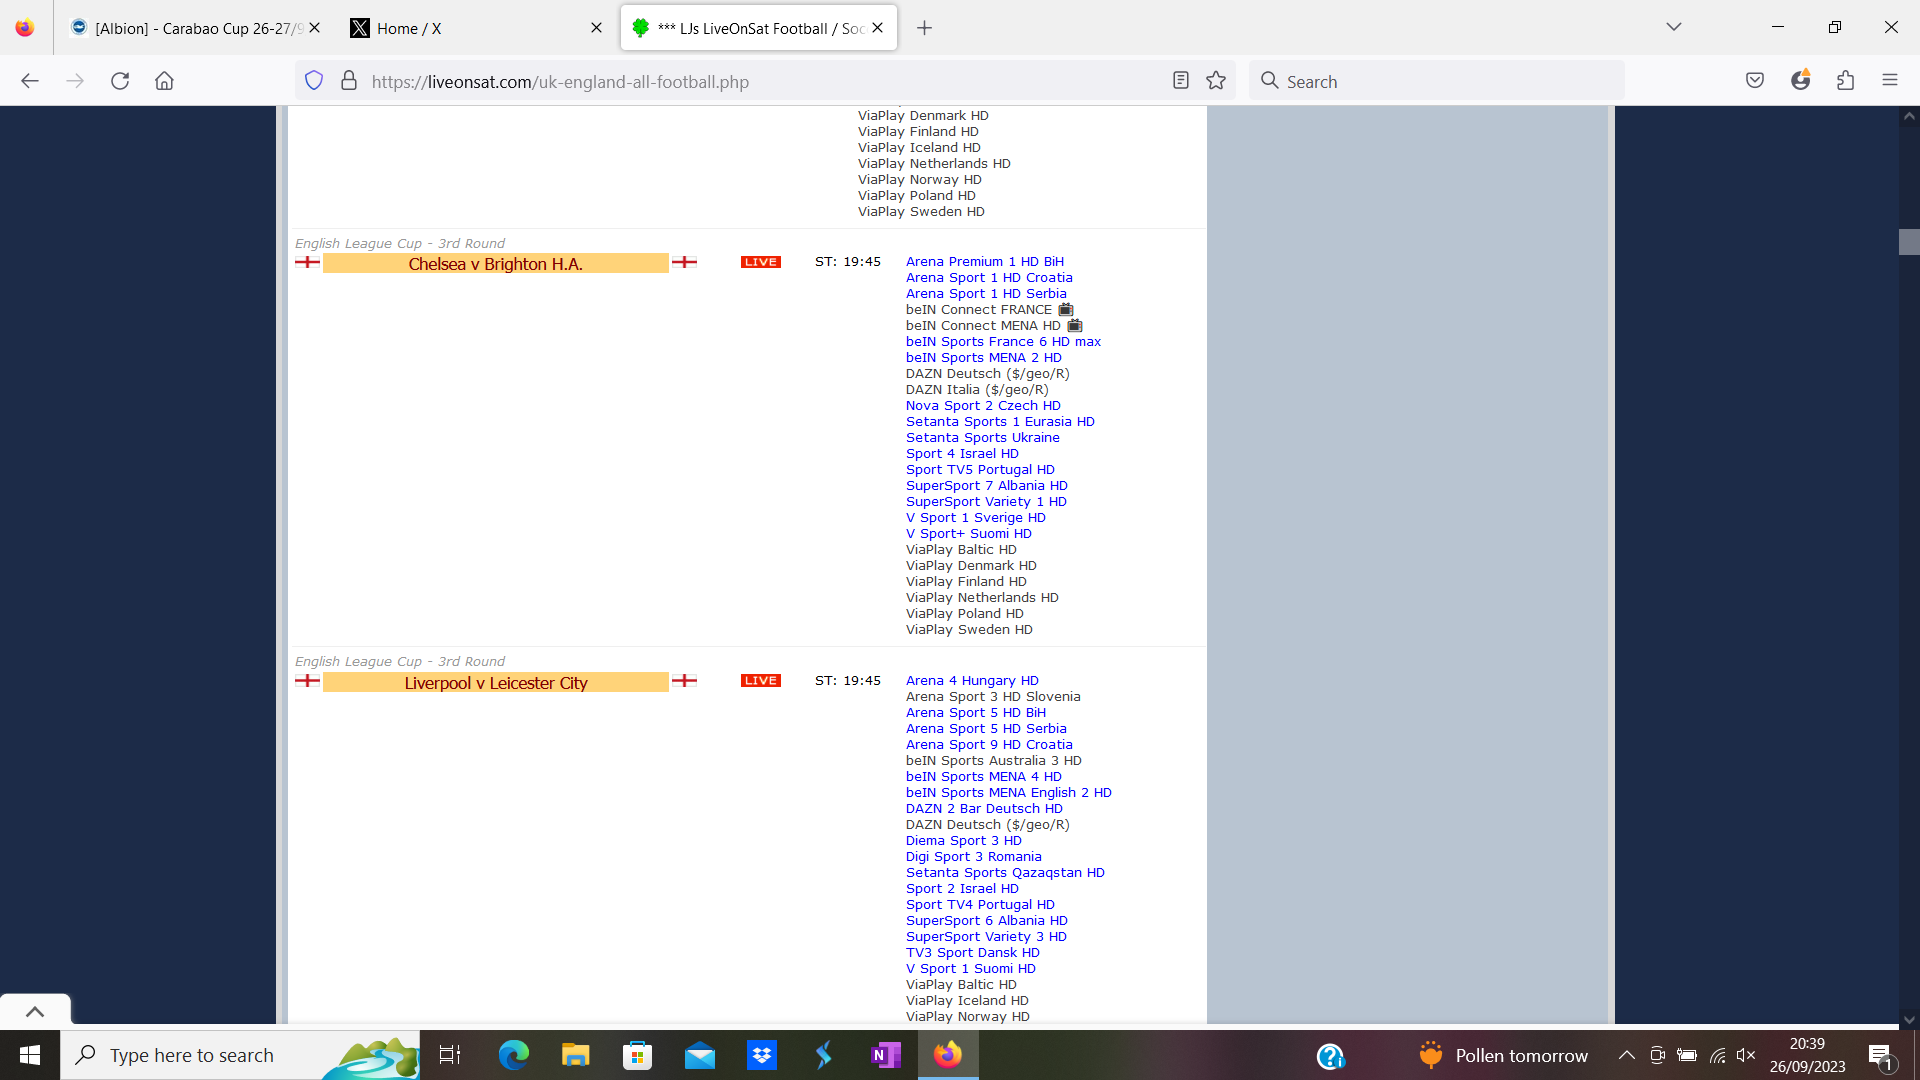This screenshot has width=1920, height=1080.
Task: Click TV icon beside beIN Connect FRANCE
Action: [x=1066, y=310]
